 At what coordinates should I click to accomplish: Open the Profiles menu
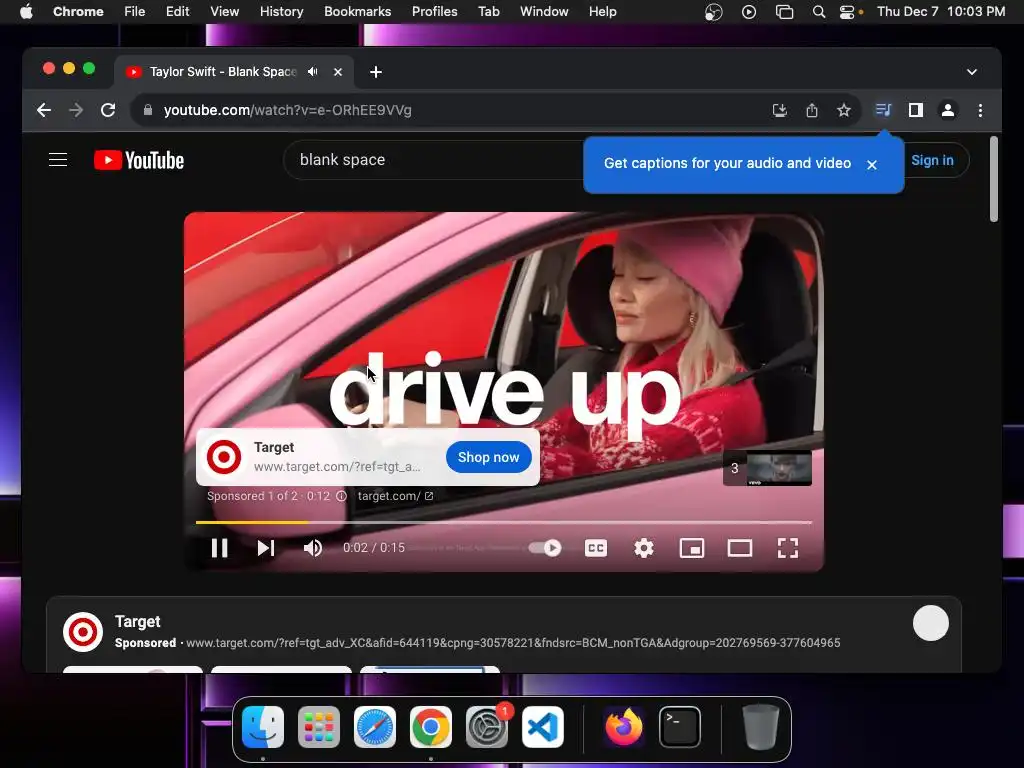[x=434, y=12]
